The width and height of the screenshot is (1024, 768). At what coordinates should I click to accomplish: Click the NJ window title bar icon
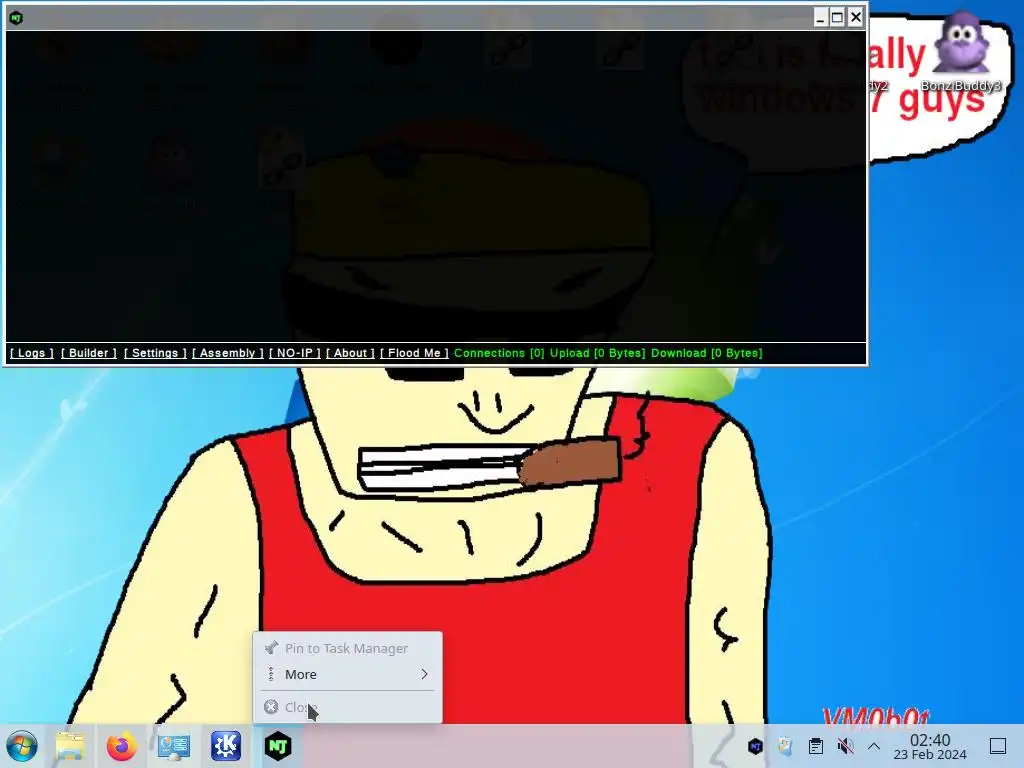(x=16, y=18)
